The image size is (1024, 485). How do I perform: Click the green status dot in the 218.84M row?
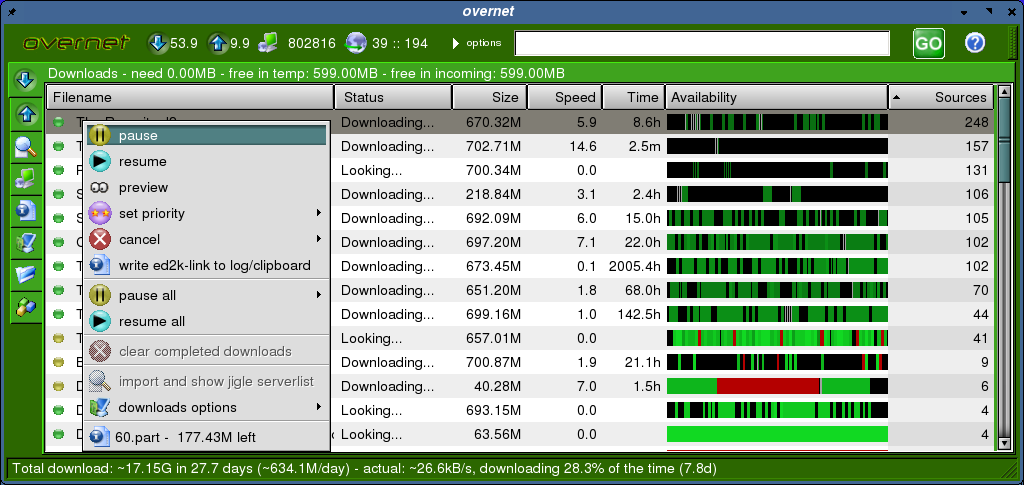[58, 194]
